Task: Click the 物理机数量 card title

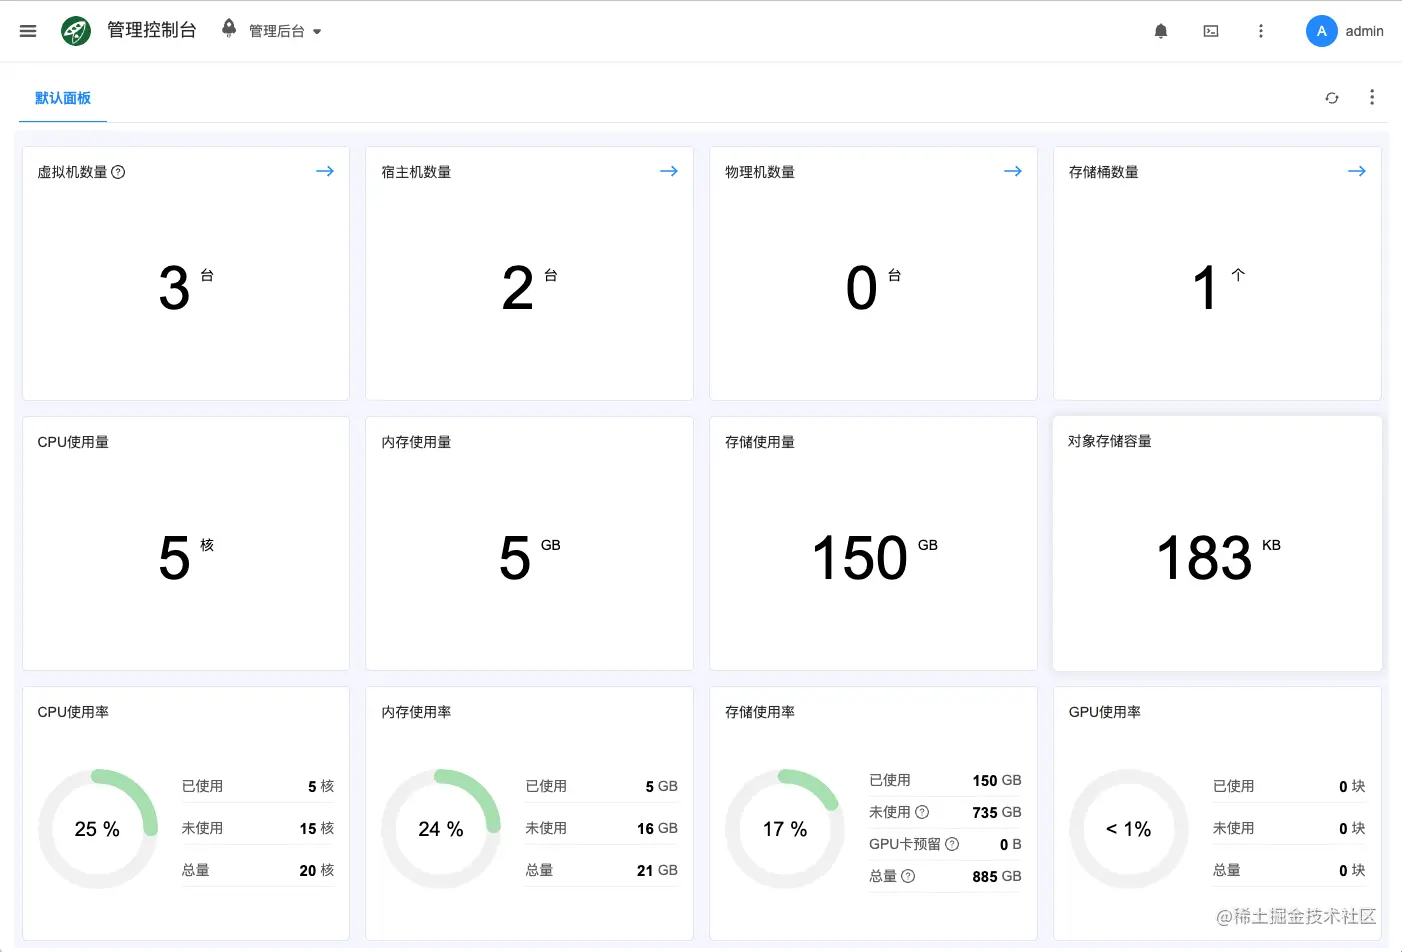Action: coord(760,172)
